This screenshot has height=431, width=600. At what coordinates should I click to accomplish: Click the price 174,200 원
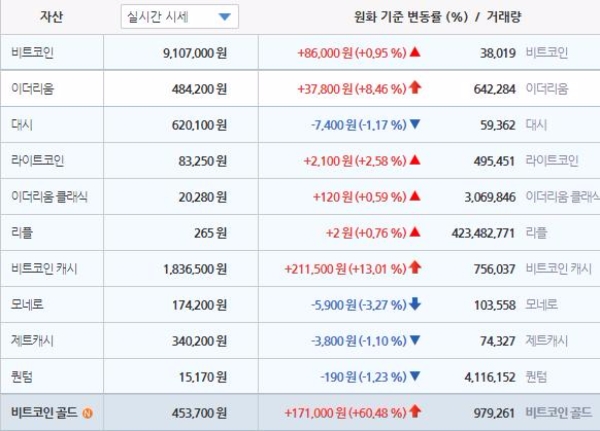point(199,305)
